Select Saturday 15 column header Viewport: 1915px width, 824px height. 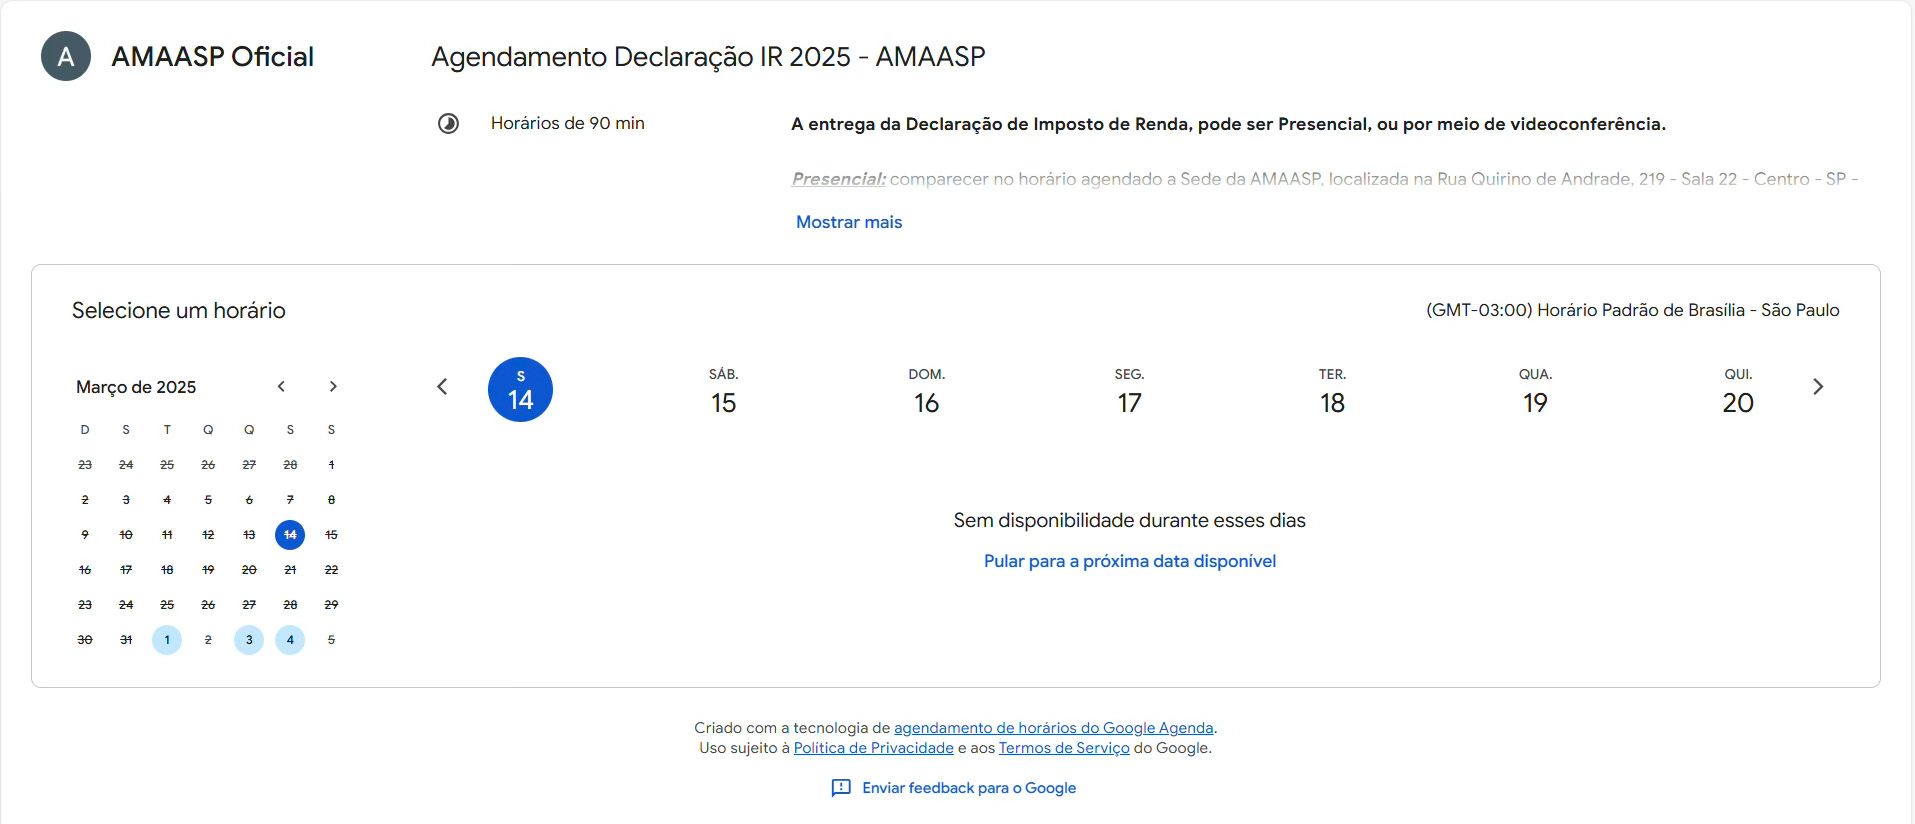click(x=724, y=391)
